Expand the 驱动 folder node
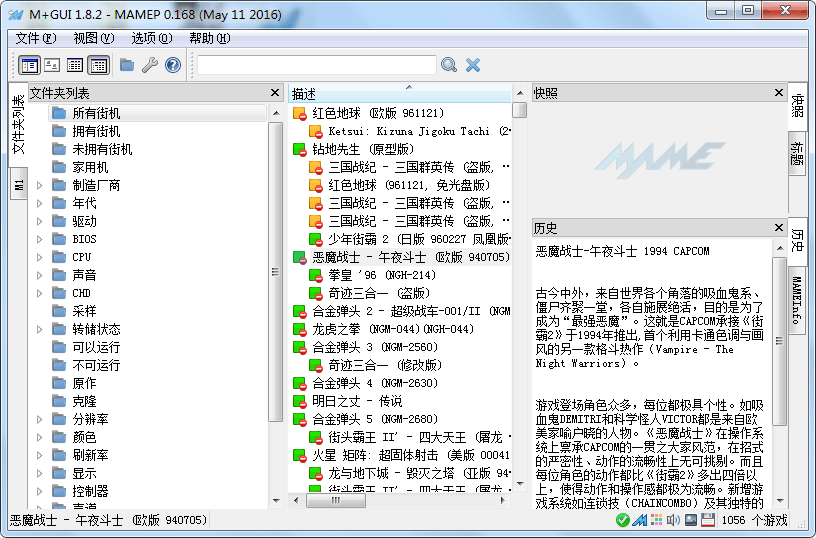This screenshot has width=816, height=538. pyautogui.click(x=40, y=221)
